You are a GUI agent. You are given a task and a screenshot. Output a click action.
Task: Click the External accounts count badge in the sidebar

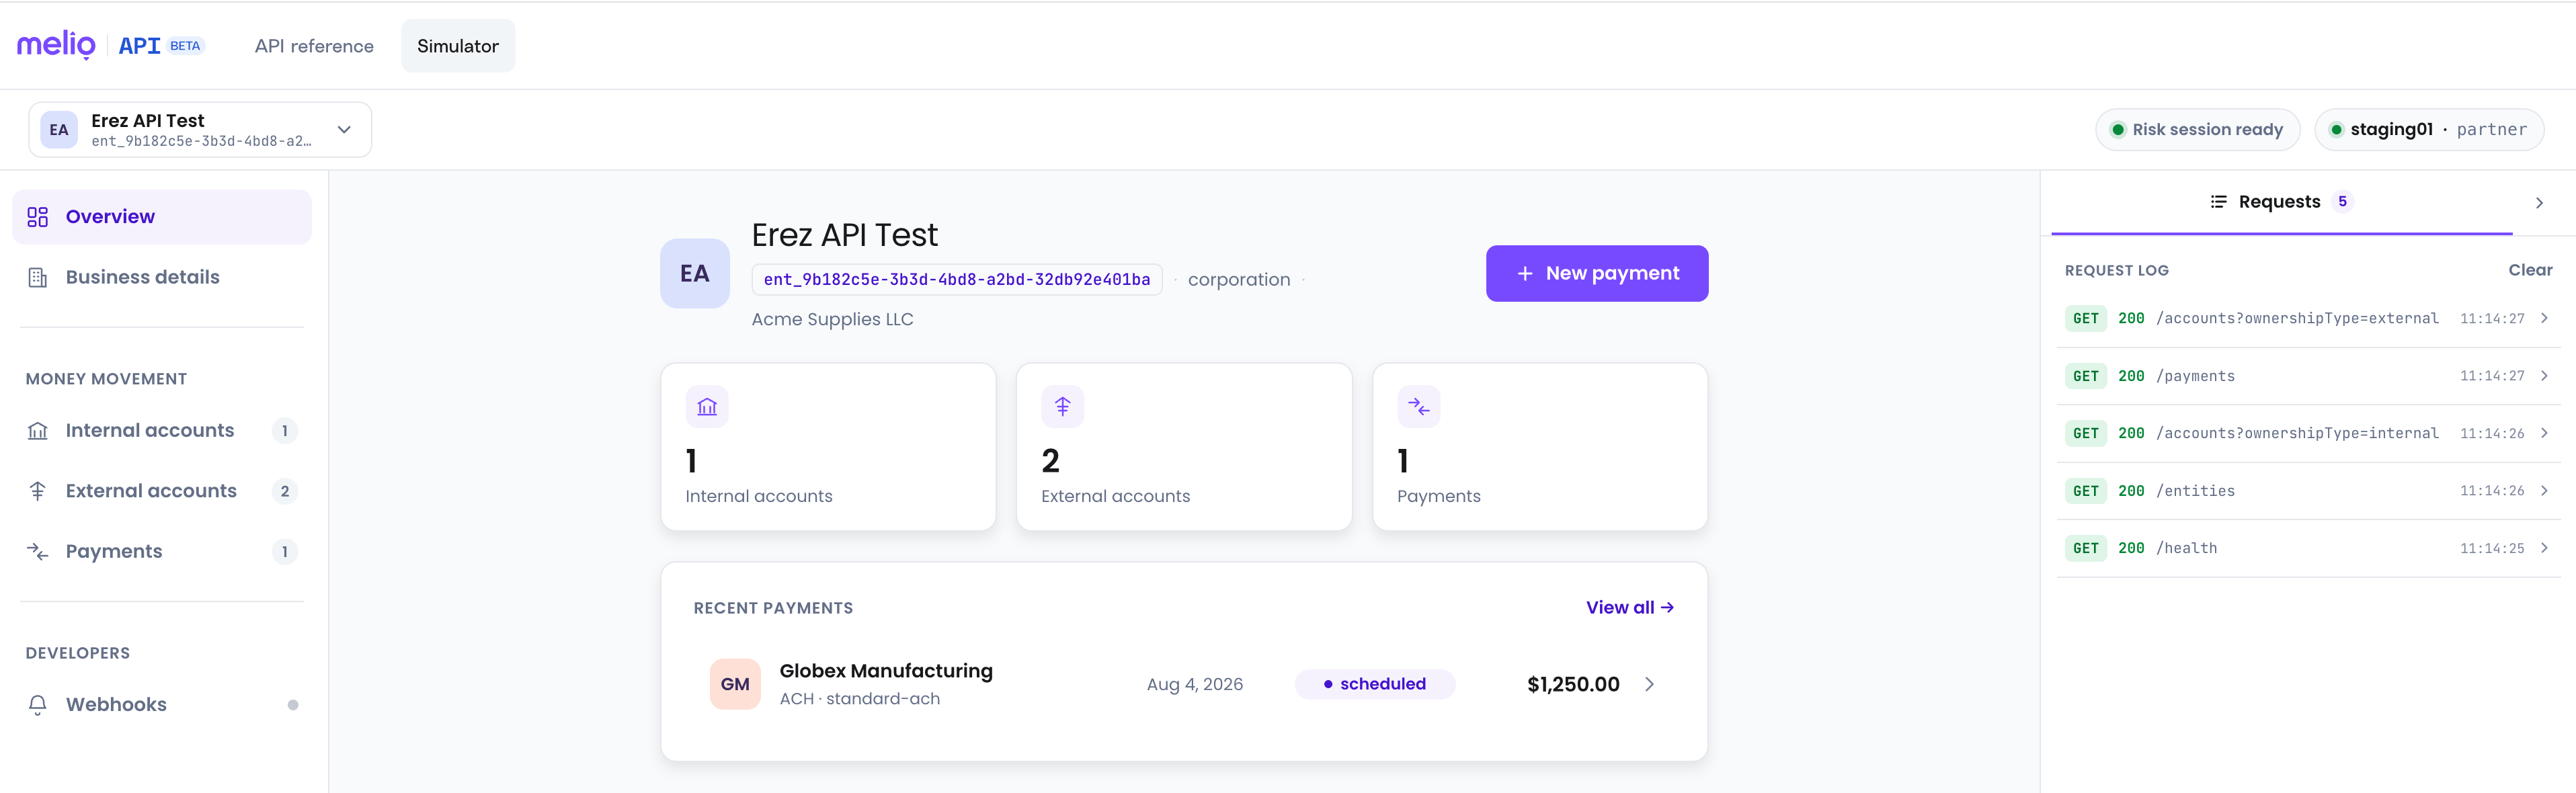pos(285,491)
